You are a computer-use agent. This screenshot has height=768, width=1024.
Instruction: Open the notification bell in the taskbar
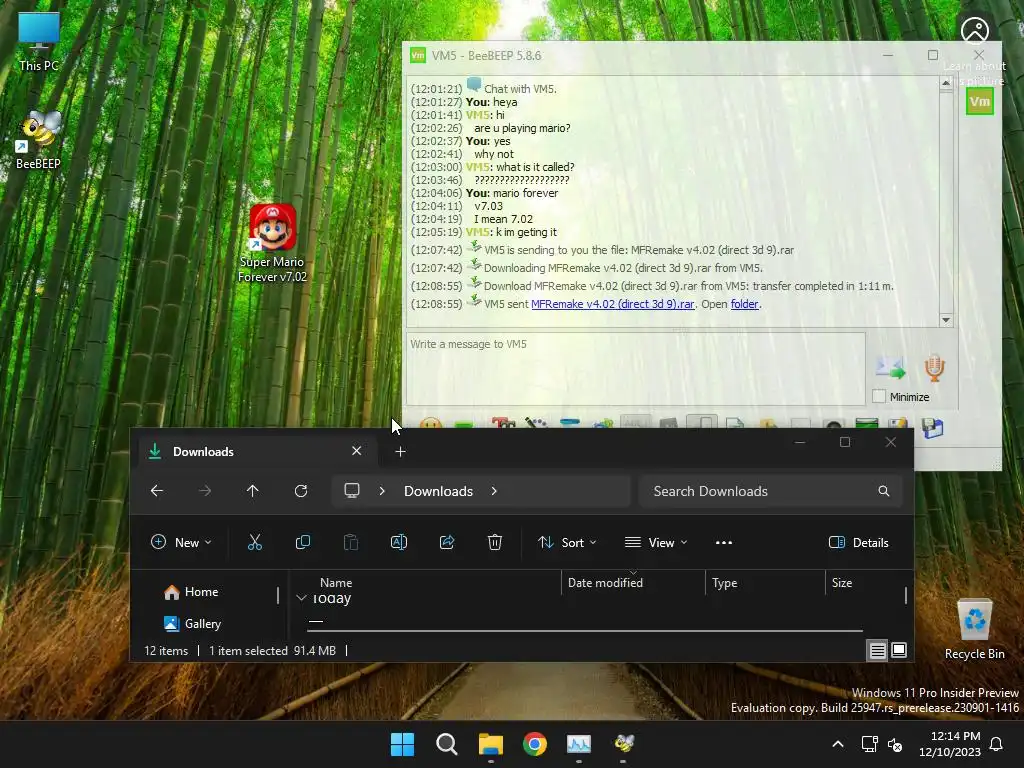click(997, 744)
